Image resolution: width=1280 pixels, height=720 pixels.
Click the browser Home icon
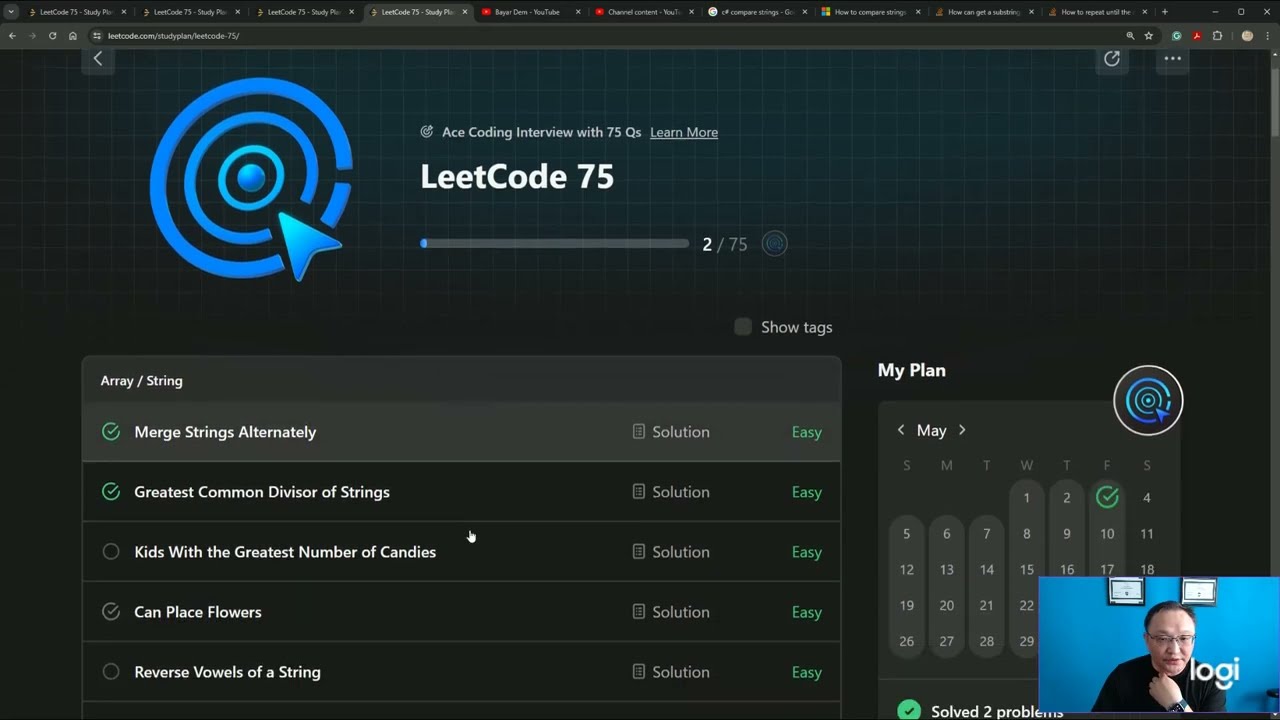73,36
